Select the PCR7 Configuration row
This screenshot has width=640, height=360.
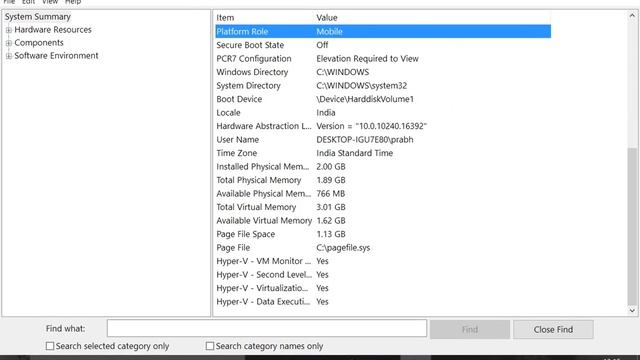click(x=383, y=58)
